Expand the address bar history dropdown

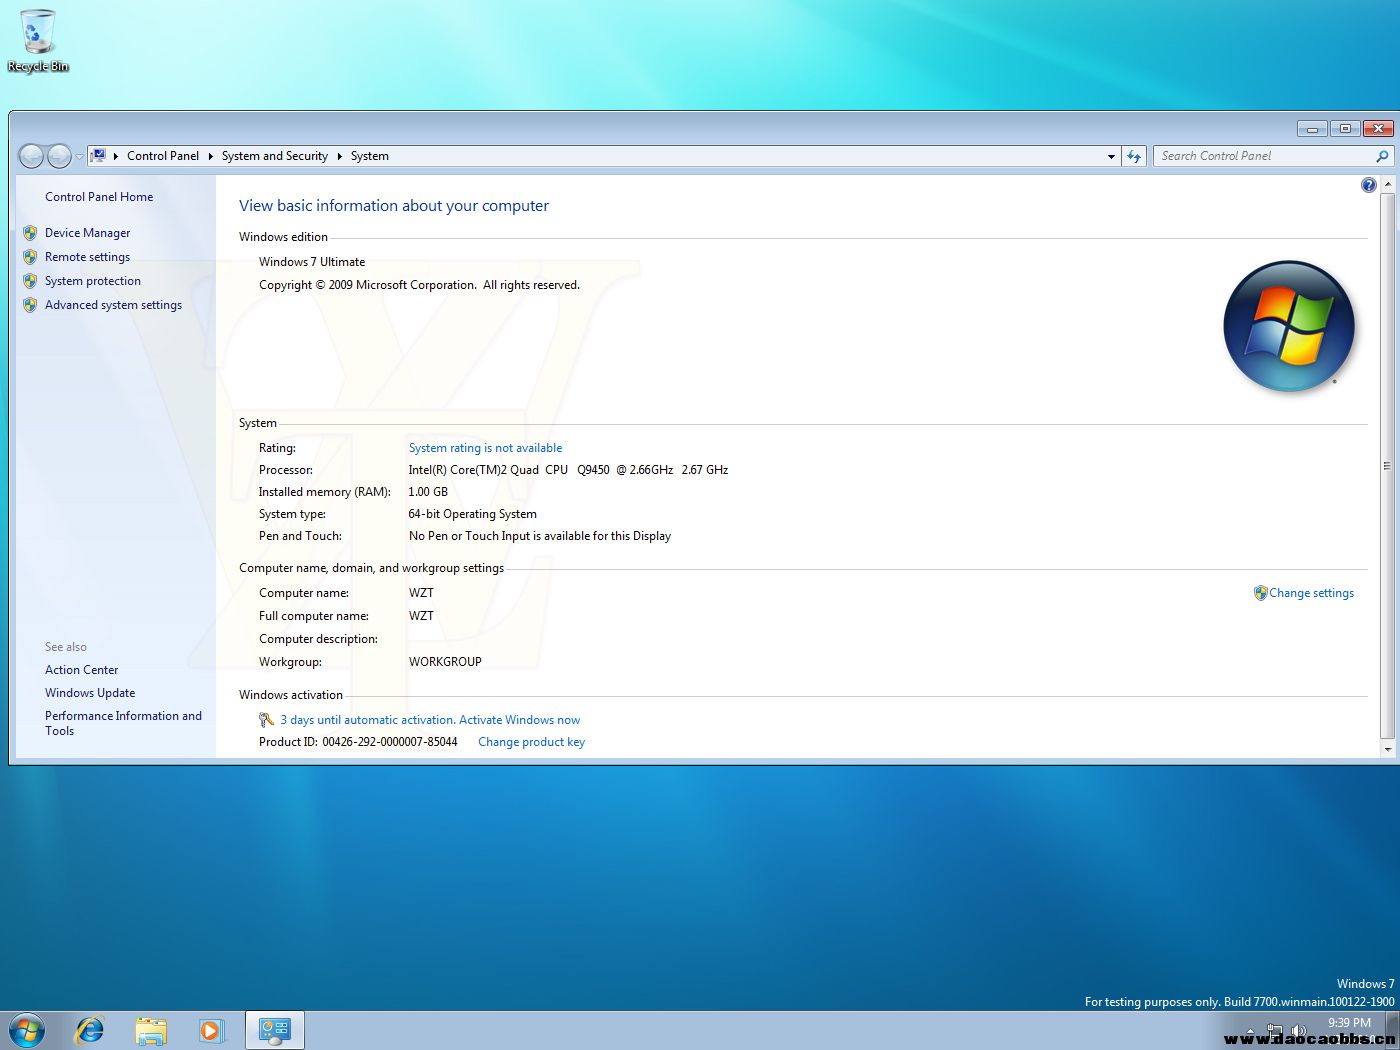1111,156
